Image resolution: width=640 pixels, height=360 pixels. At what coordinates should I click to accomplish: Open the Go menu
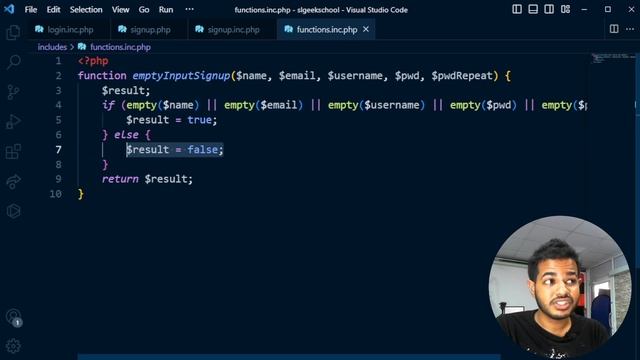(144, 9)
